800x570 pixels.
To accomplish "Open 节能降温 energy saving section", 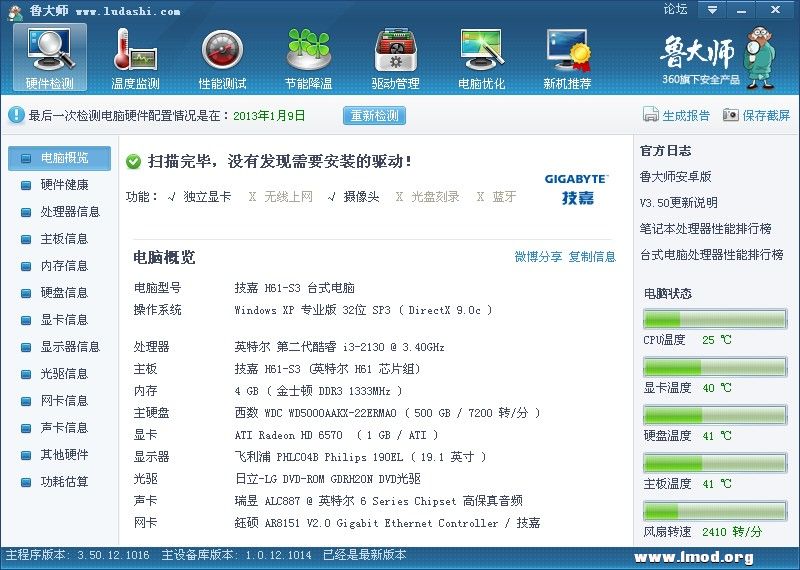I will click(308, 57).
